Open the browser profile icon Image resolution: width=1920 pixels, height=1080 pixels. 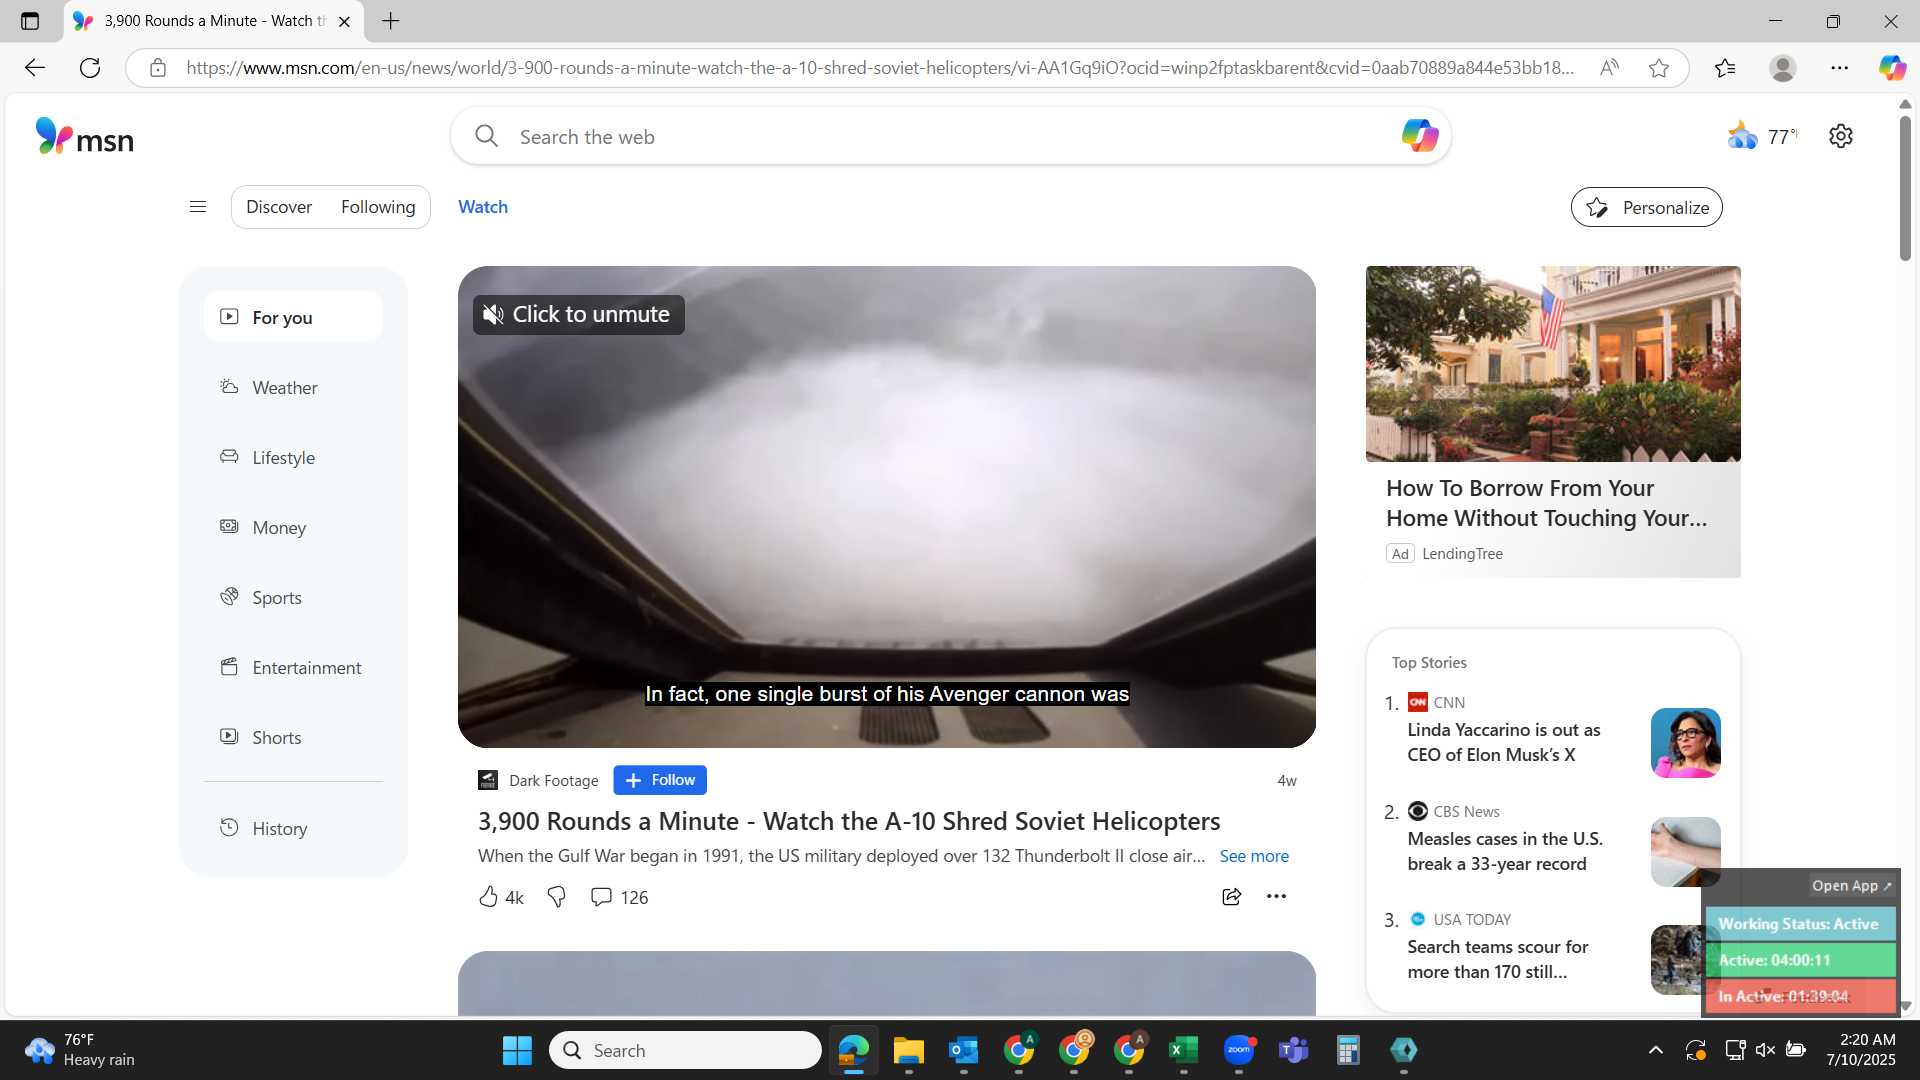[x=1783, y=68]
